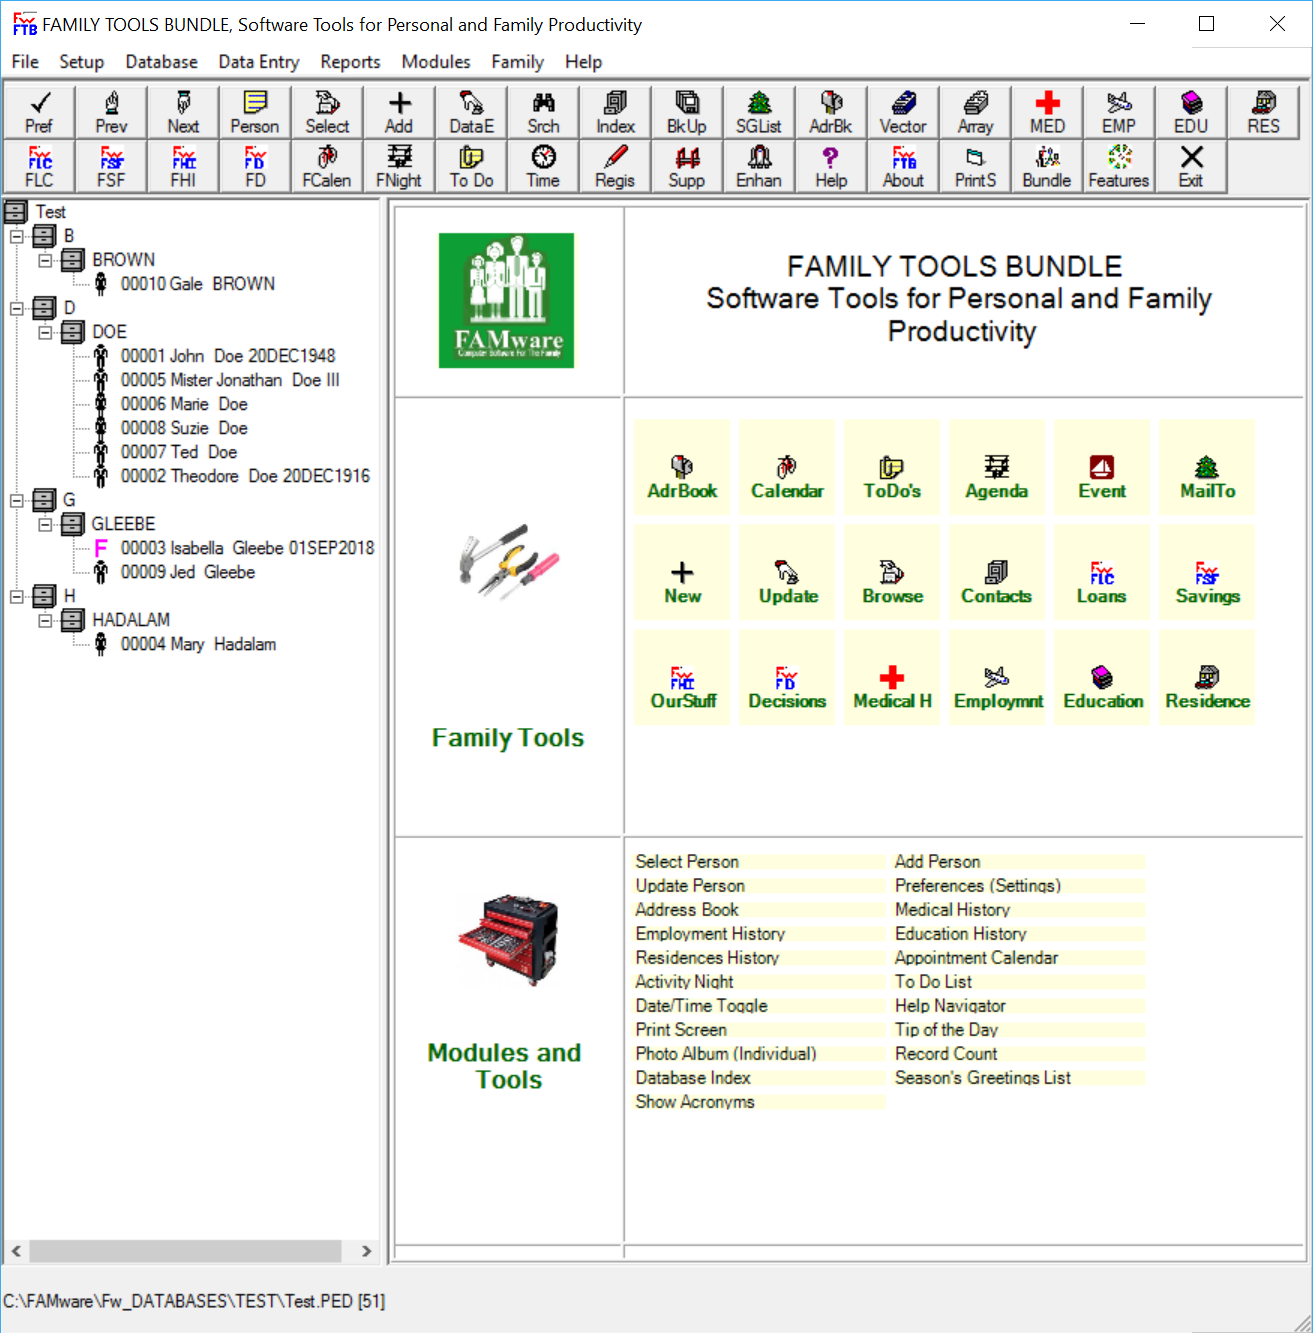Screen dimensions: 1313x1333
Task: Click the Array toolbar icon
Action: click(975, 112)
